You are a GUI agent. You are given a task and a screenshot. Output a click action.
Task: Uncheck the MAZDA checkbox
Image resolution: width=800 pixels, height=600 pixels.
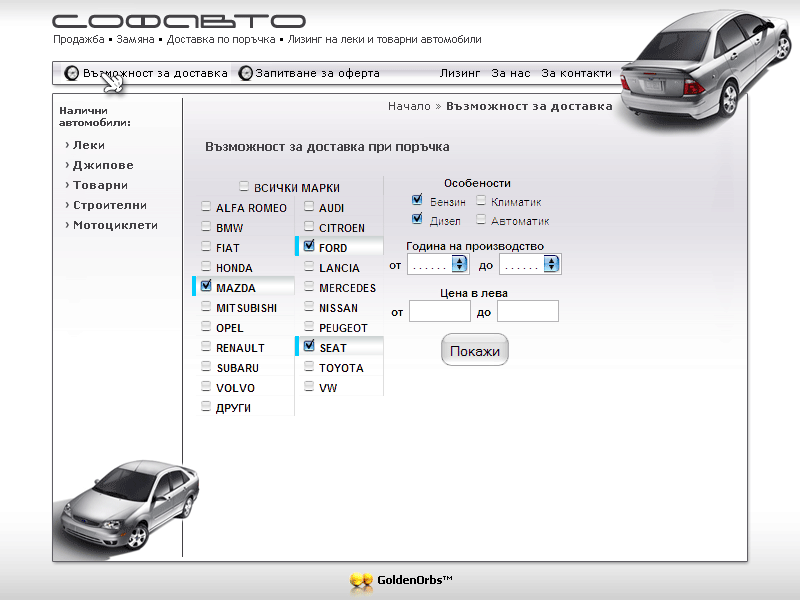click(x=206, y=285)
